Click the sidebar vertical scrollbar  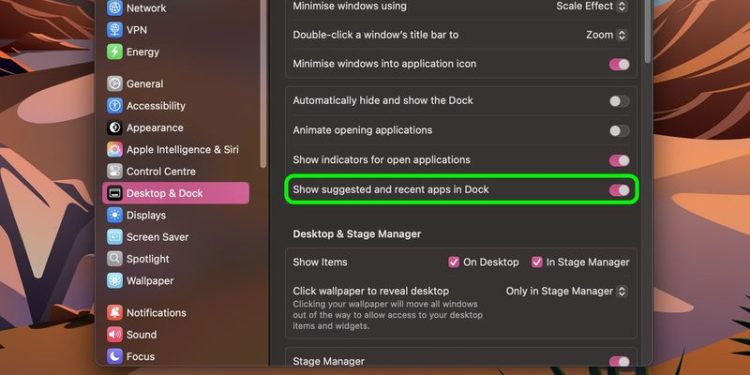[x=263, y=84]
